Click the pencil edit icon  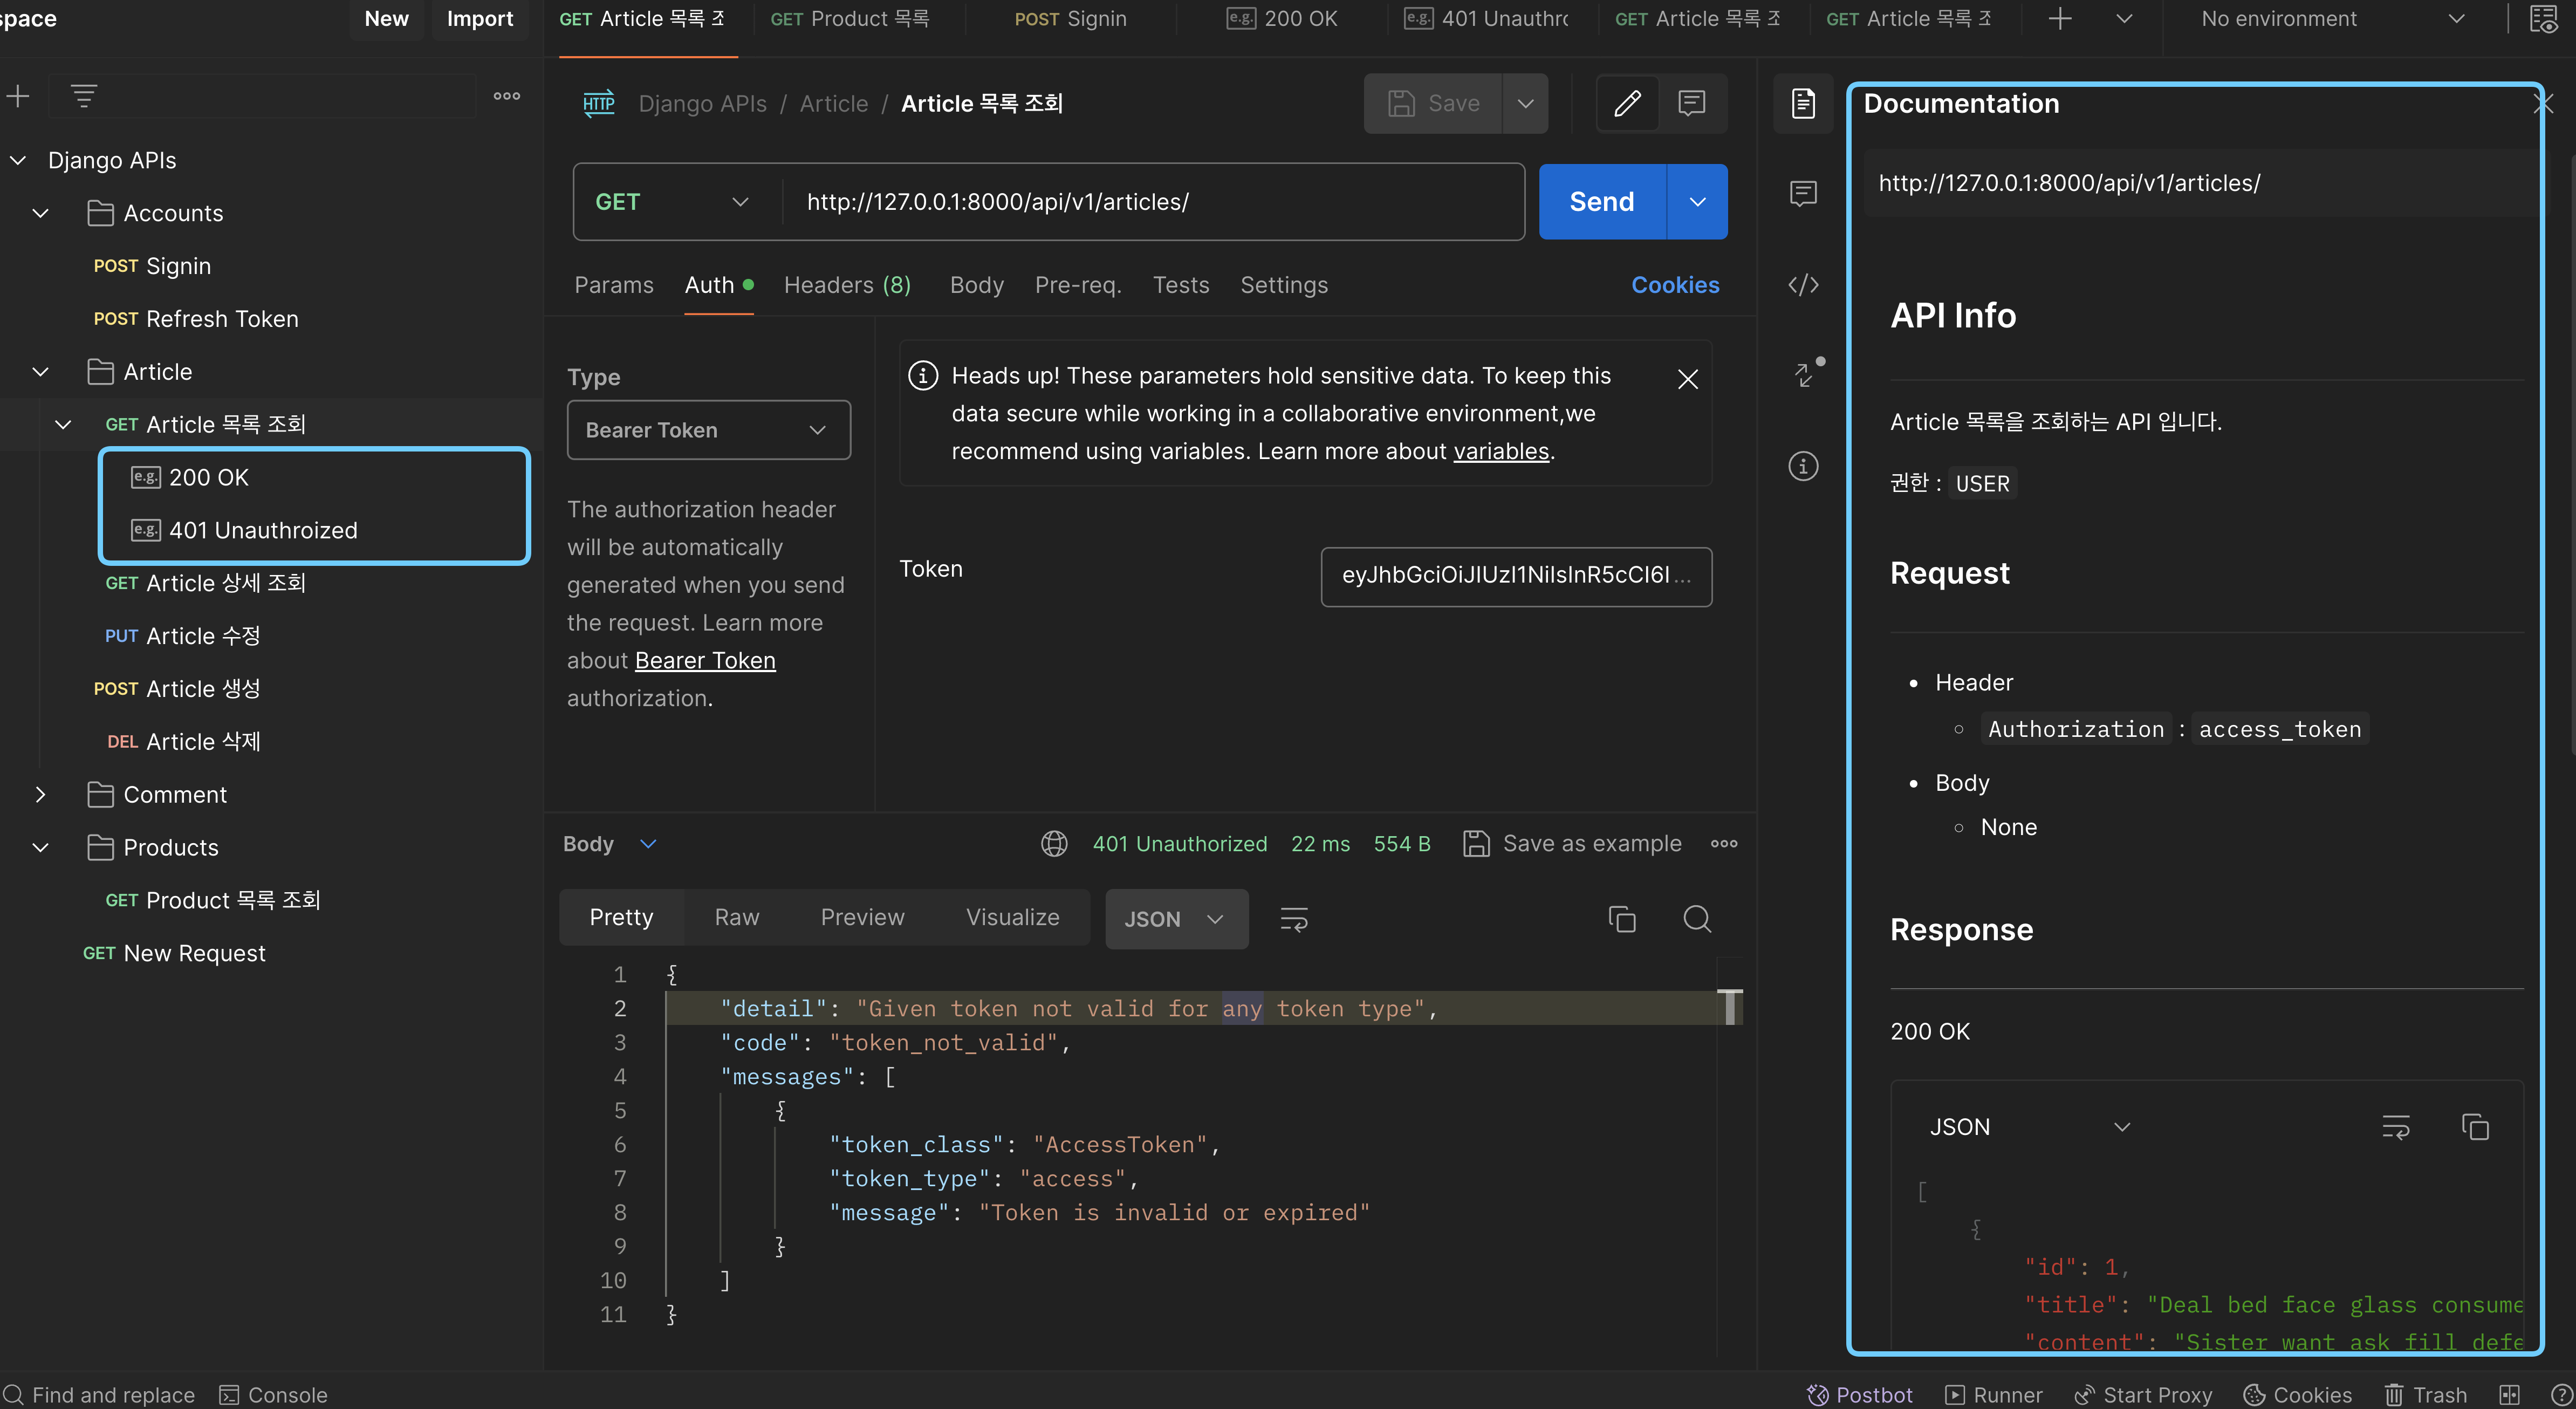click(x=1627, y=103)
